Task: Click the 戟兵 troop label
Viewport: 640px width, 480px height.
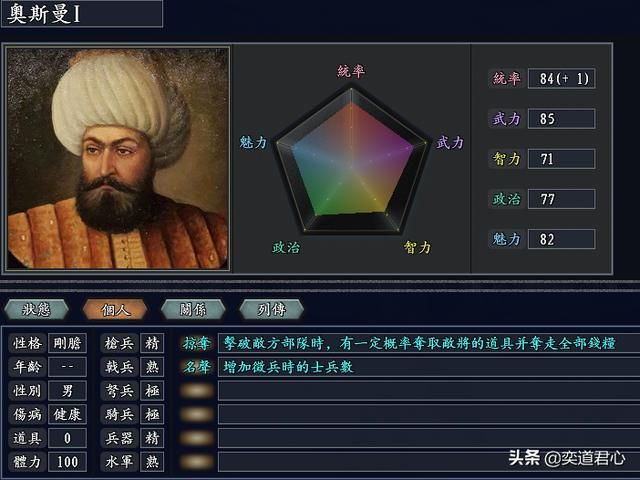Action: click(x=120, y=367)
